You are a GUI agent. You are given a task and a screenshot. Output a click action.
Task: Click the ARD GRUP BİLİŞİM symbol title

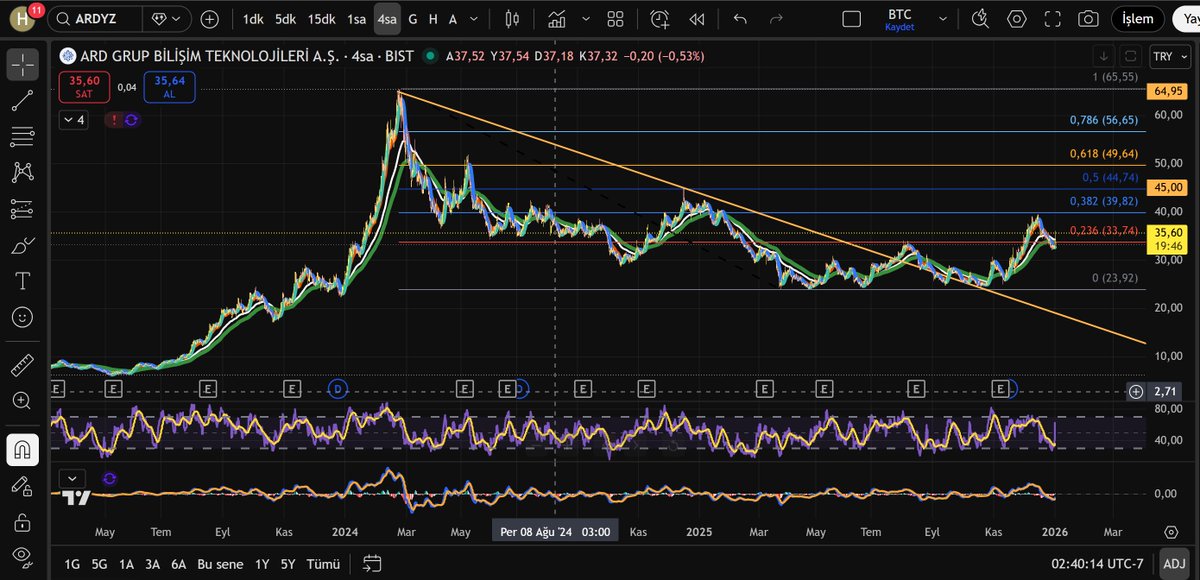click(211, 56)
